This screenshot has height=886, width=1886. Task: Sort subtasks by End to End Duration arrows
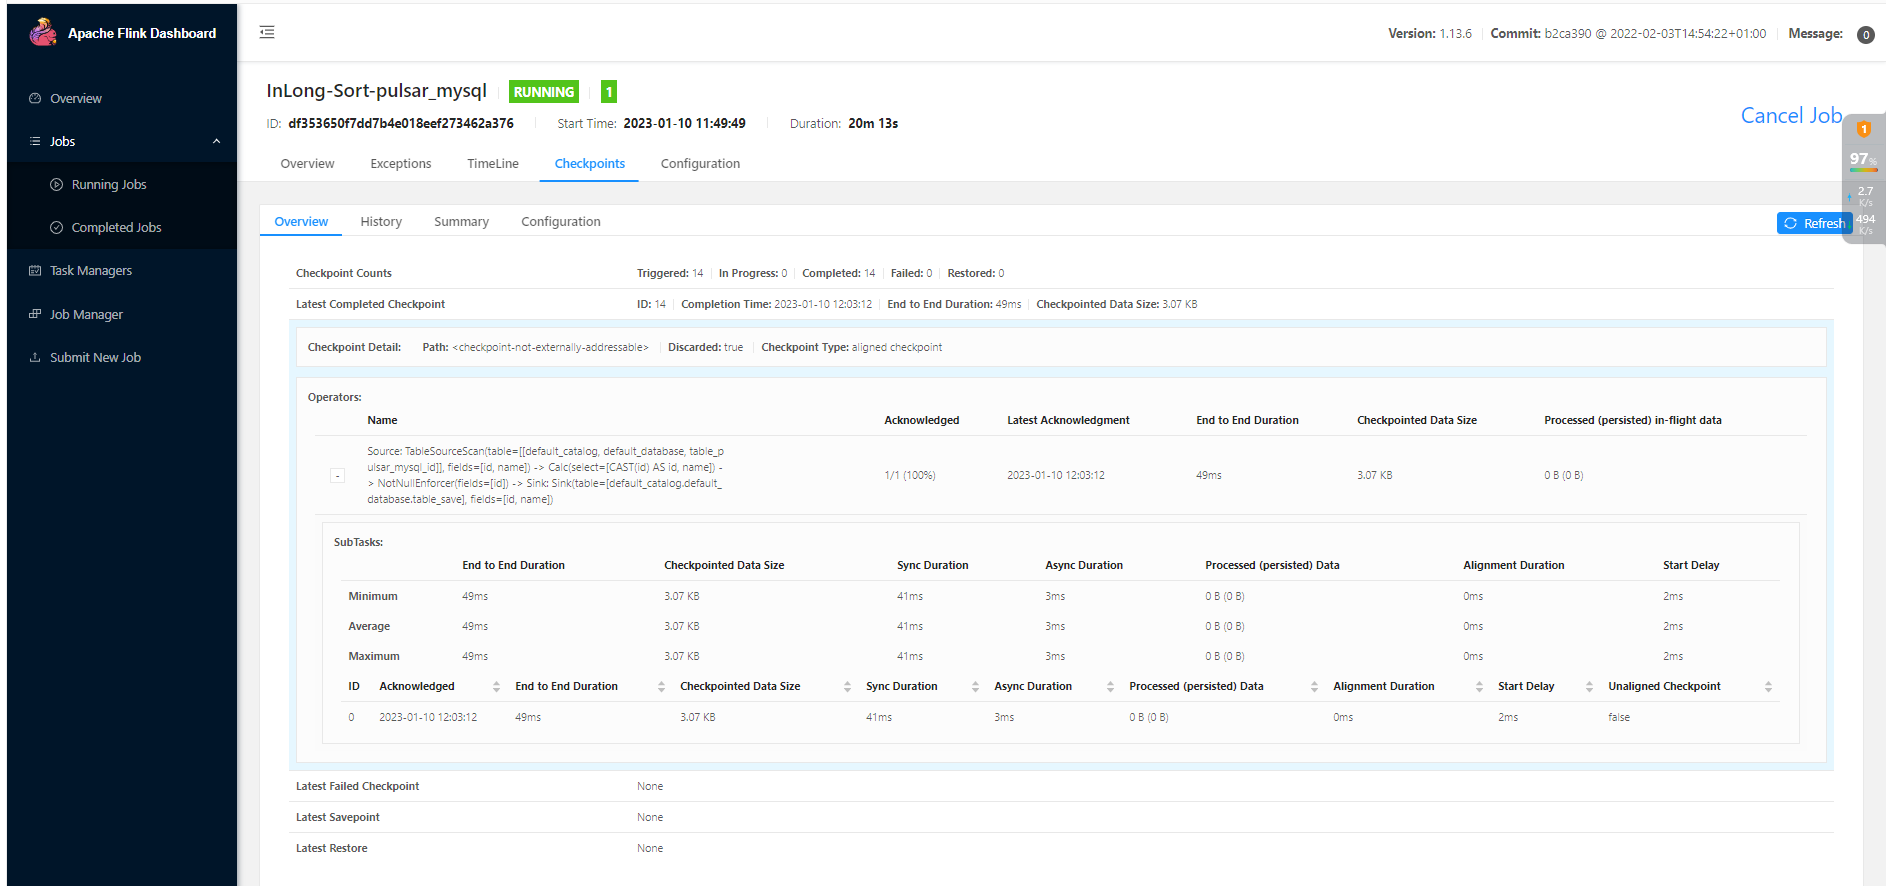click(x=661, y=687)
